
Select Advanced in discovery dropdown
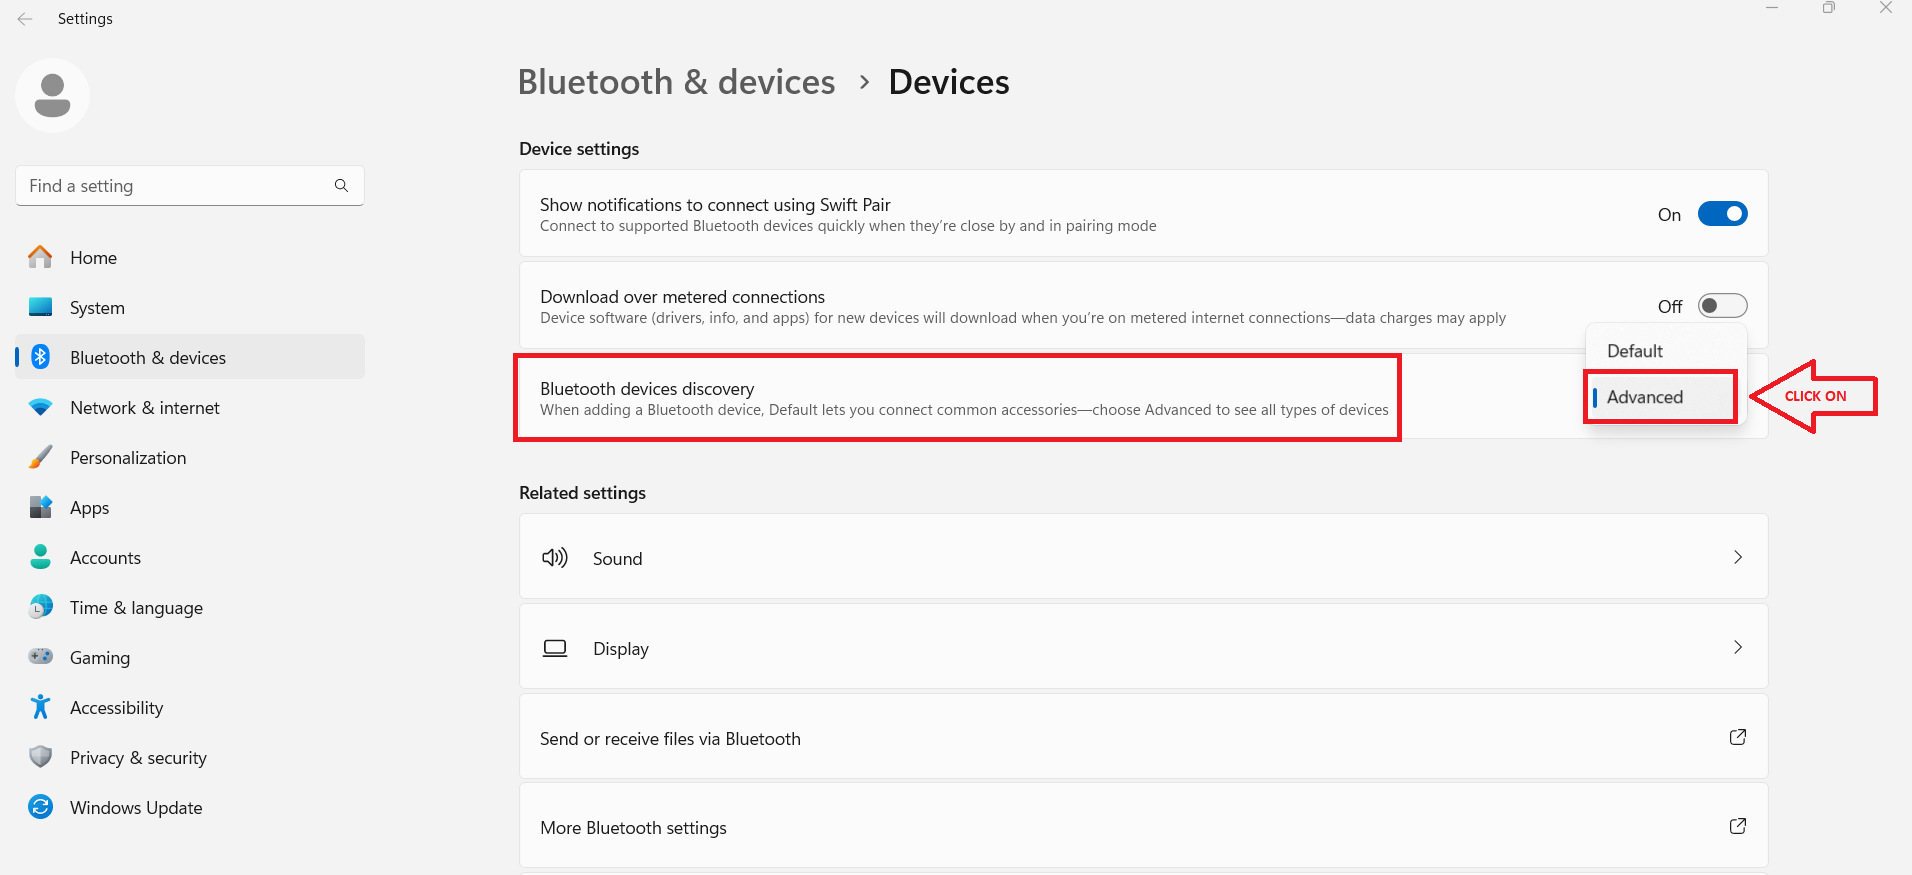[x=1645, y=397]
